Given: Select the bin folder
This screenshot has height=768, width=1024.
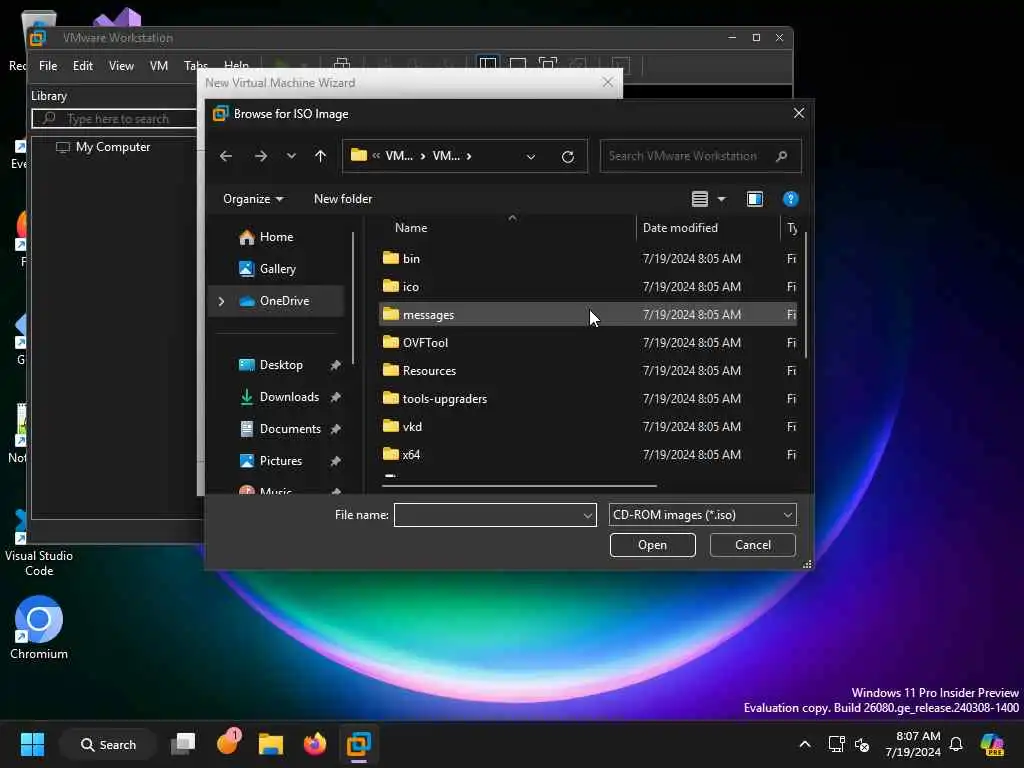Looking at the screenshot, I should pyautogui.click(x=588, y=259).
